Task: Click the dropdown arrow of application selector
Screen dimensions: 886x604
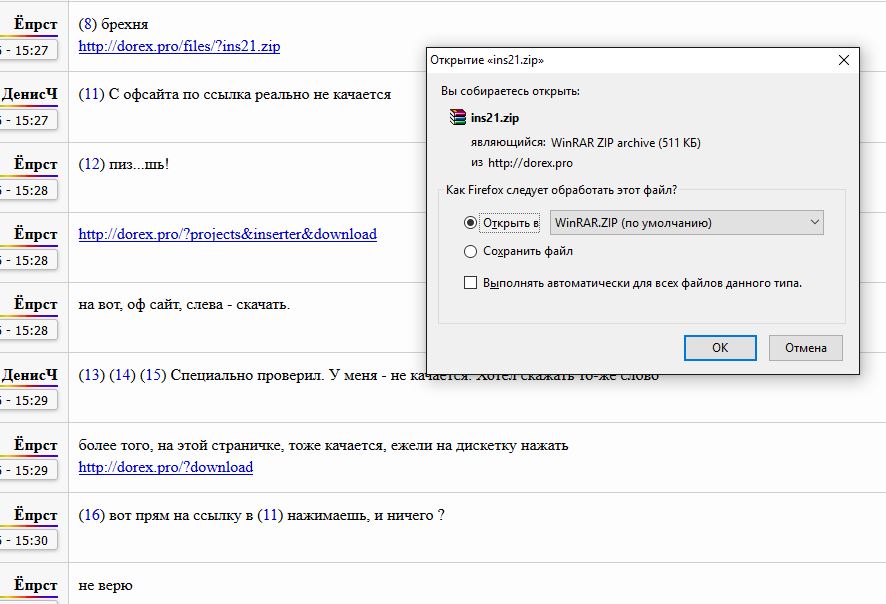Action: click(x=814, y=222)
